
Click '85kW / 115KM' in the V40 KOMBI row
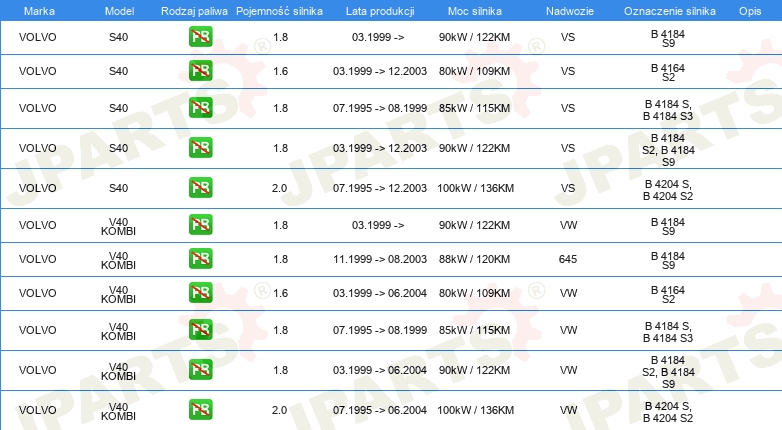coord(474,330)
